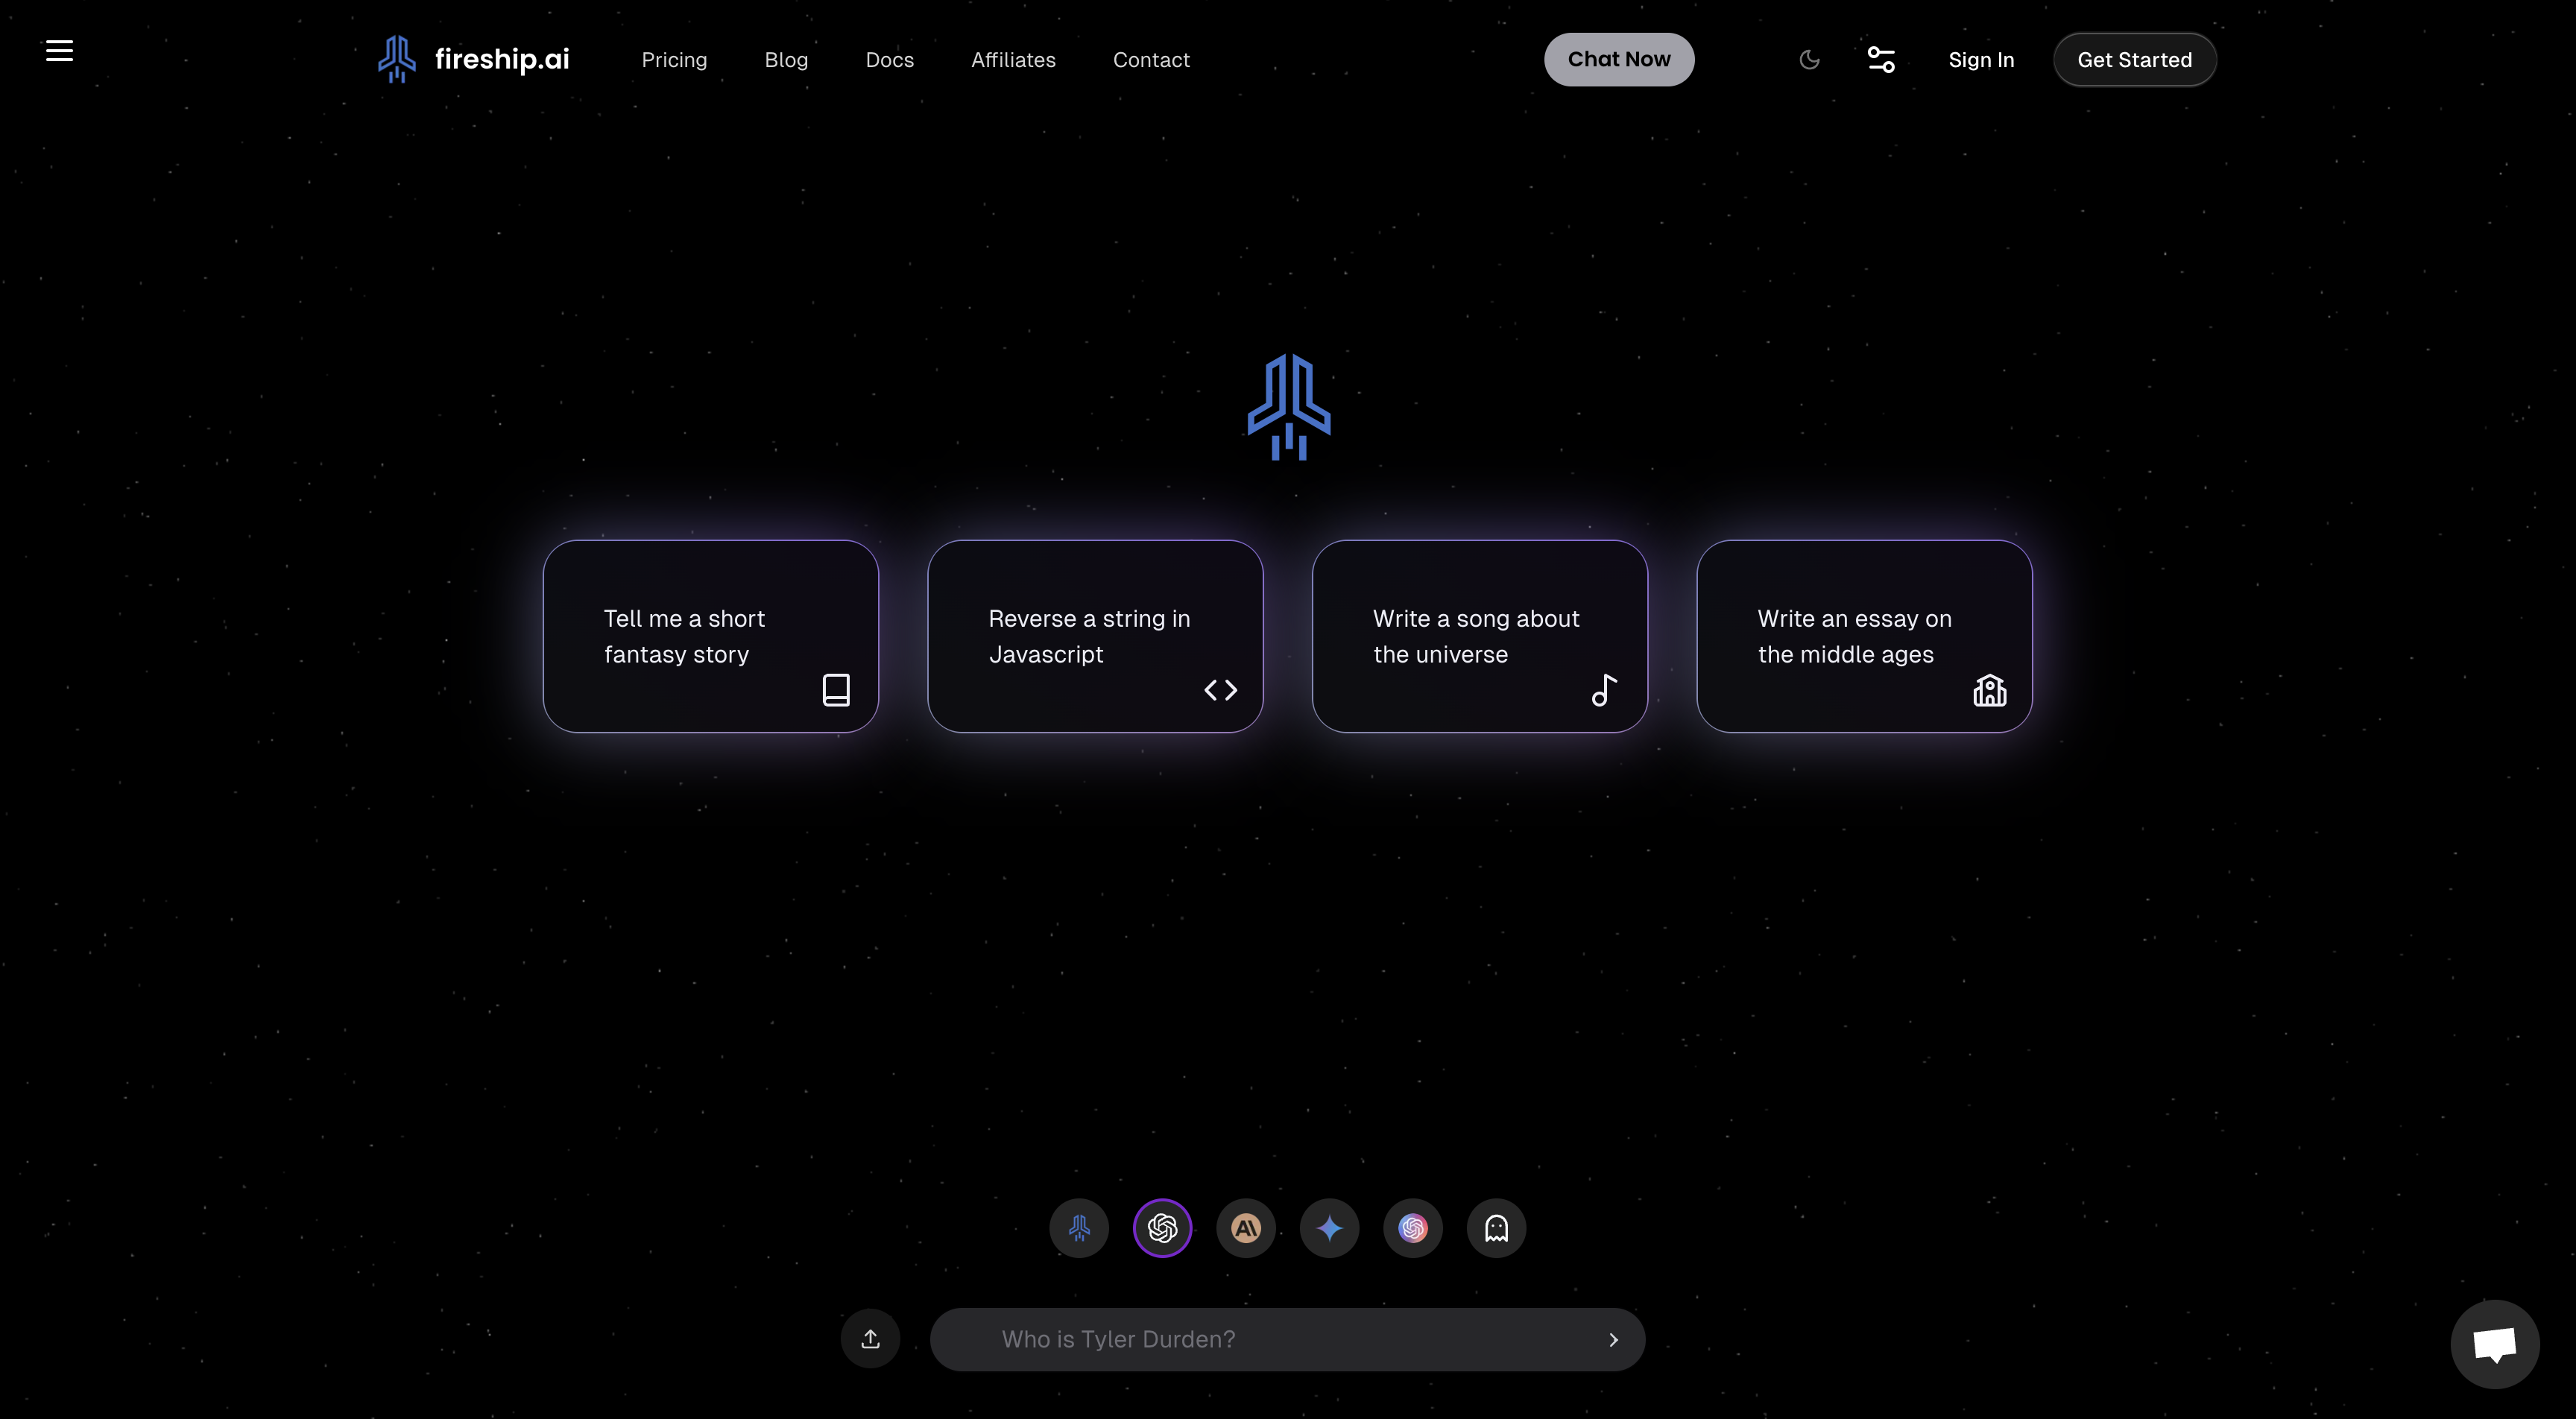Viewport: 2576px width, 1419px height.
Task: Select the OpenAI ChatGPT model icon
Action: 1162,1228
